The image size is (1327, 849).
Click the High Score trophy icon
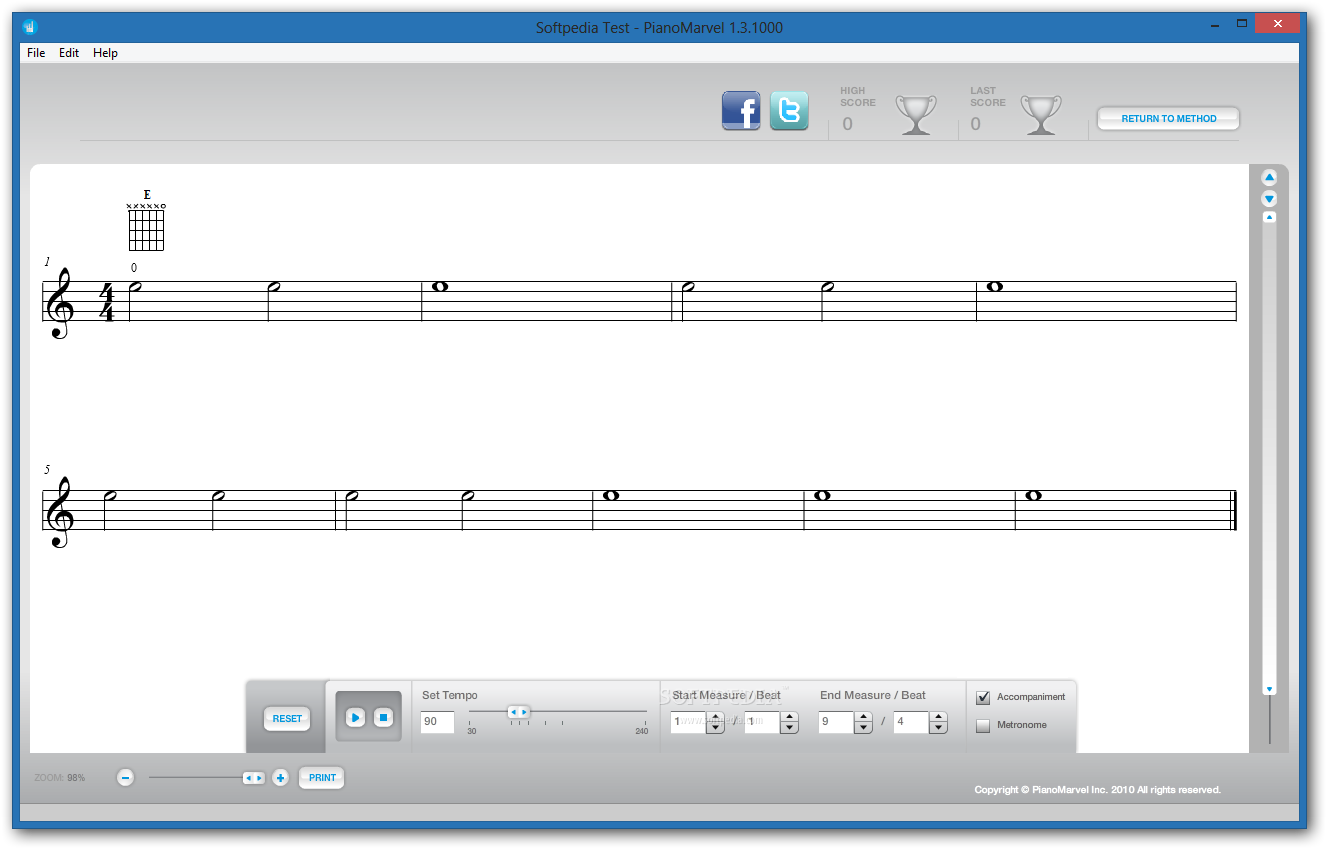click(915, 114)
